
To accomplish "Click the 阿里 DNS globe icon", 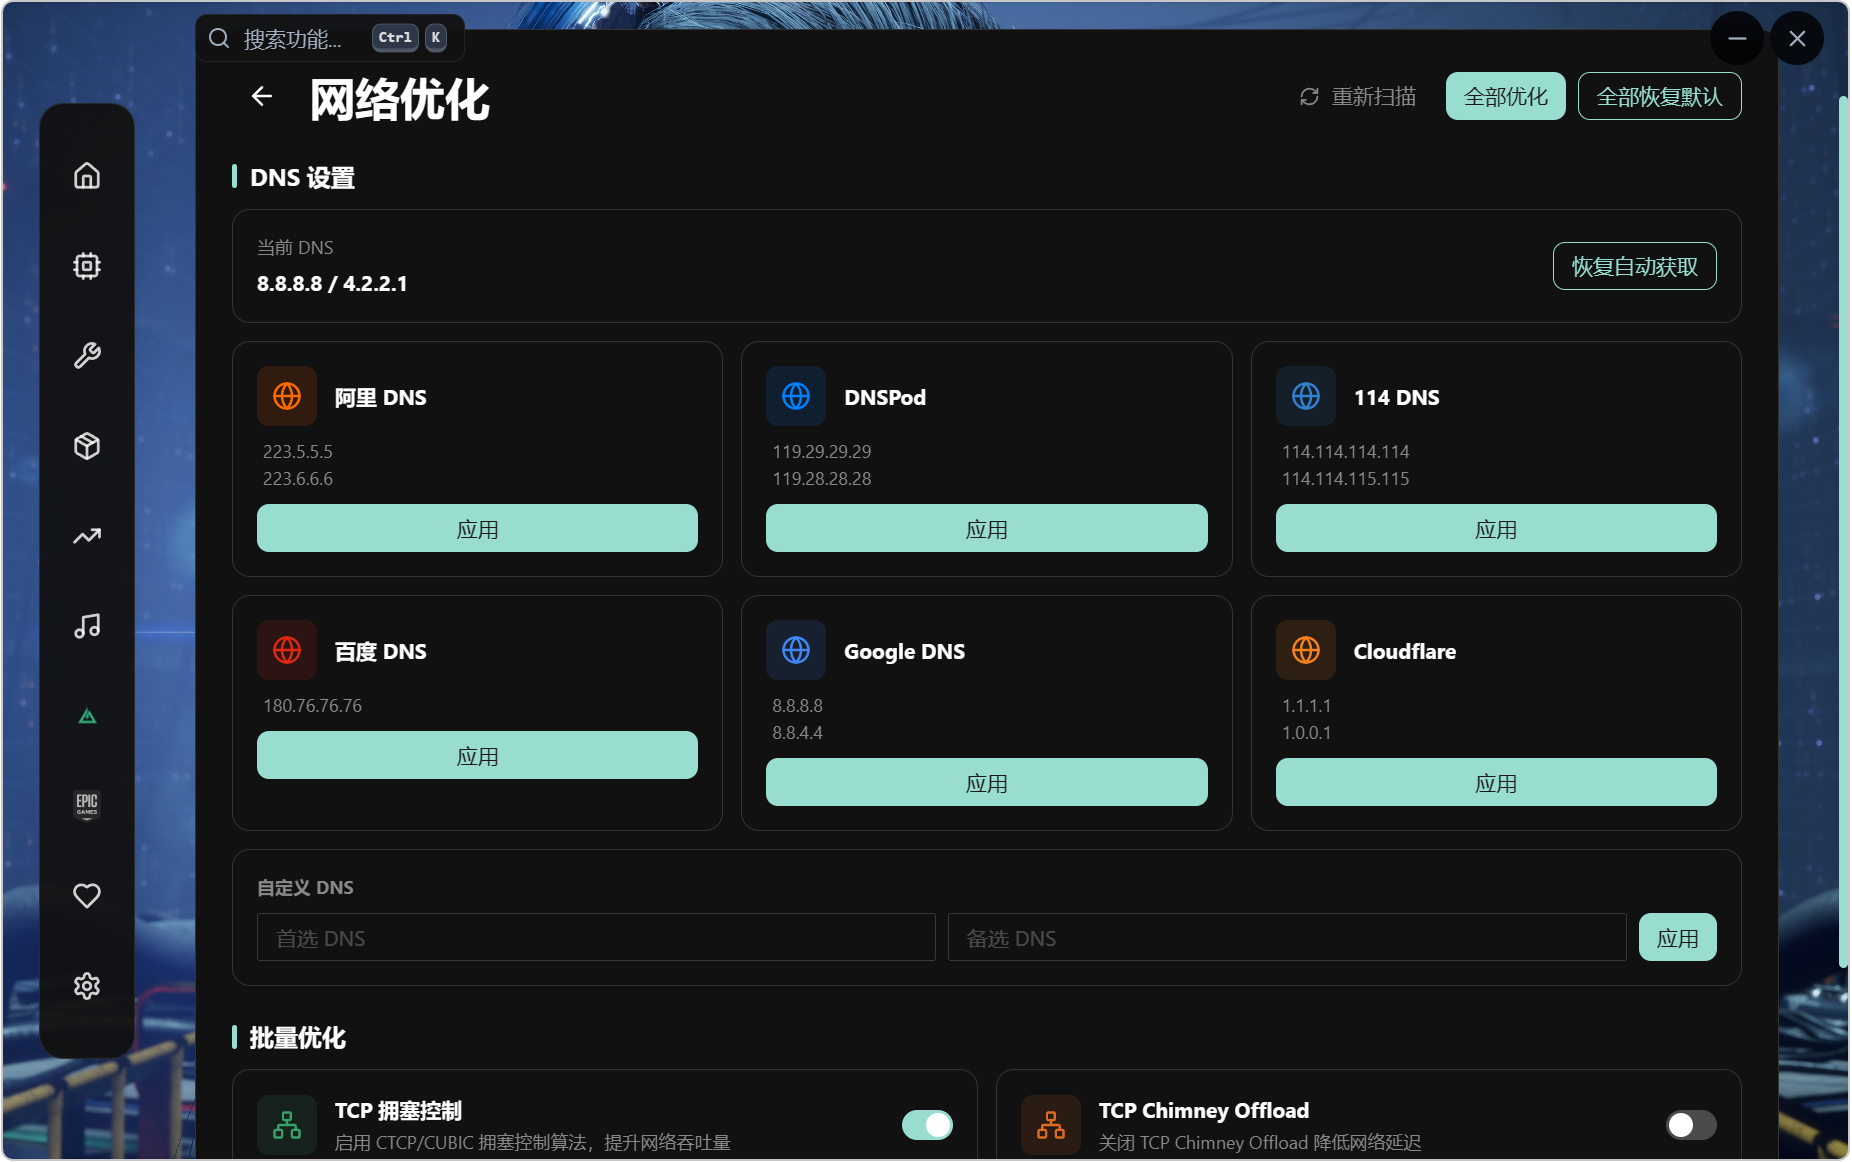I will [287, 396].
